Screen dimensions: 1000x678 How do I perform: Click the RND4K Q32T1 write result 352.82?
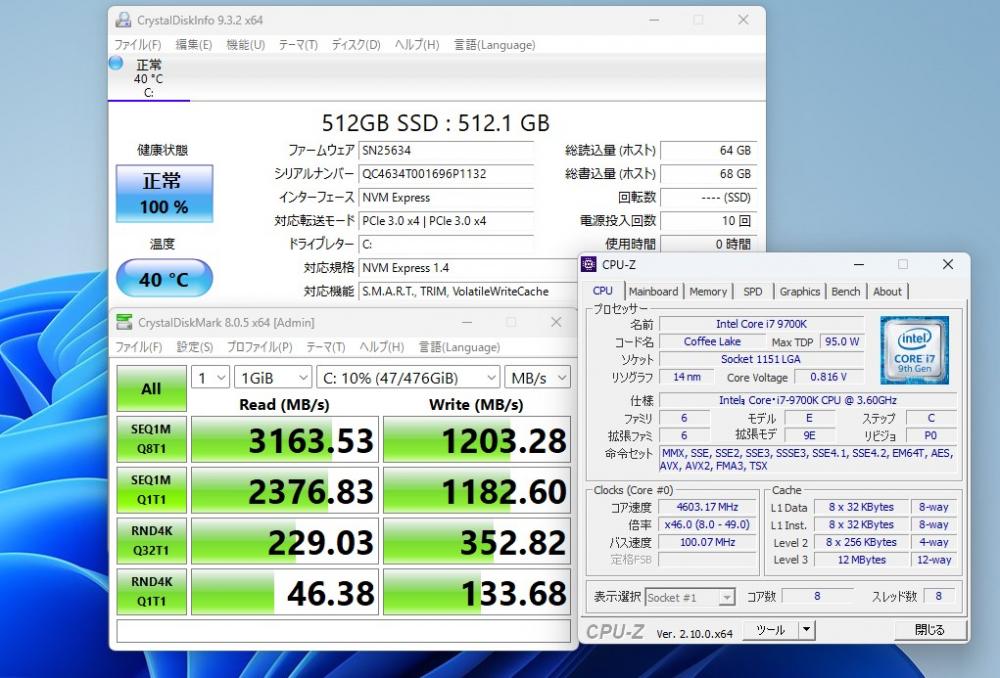click(477, 542)
